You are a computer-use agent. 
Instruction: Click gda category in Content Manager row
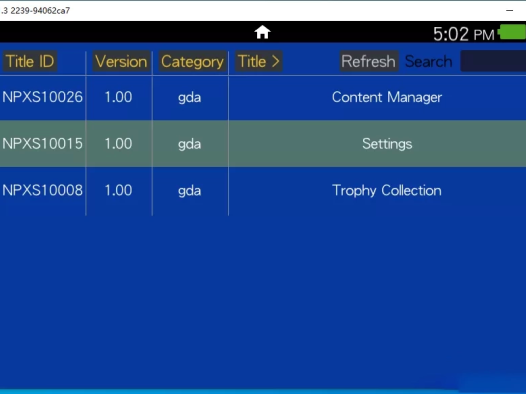(x=190, y=98)
